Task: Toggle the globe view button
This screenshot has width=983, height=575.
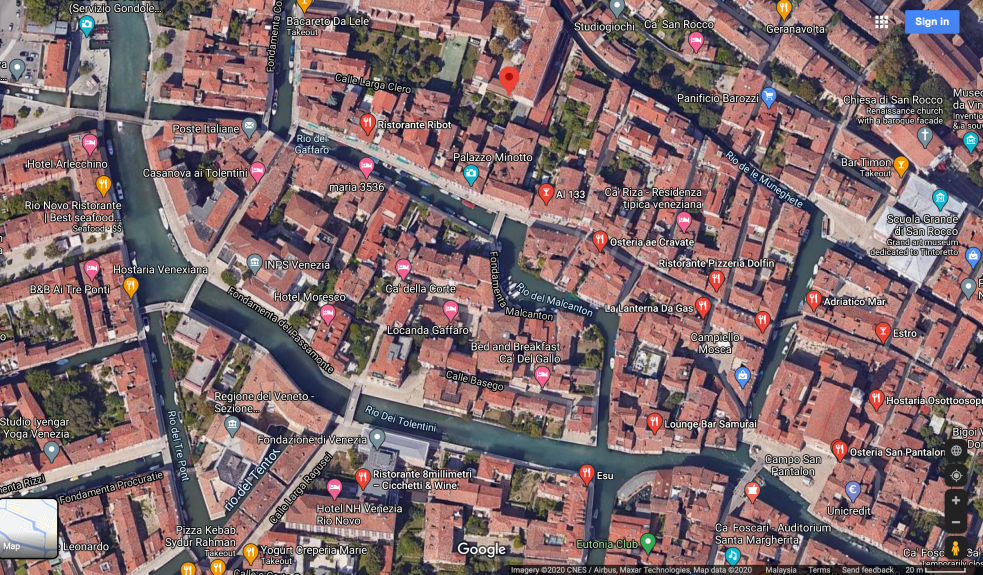Action: coord(956,450)
